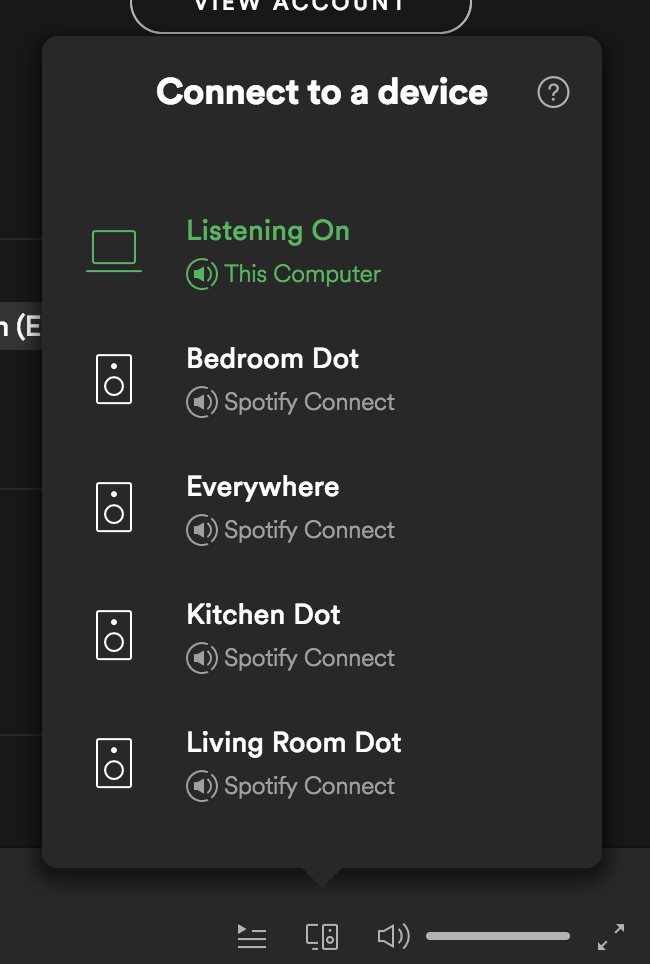This screenshot has height=964, width=650.
Task: Enter full screen with the expand arrows icon
Action: click(611, 936)
